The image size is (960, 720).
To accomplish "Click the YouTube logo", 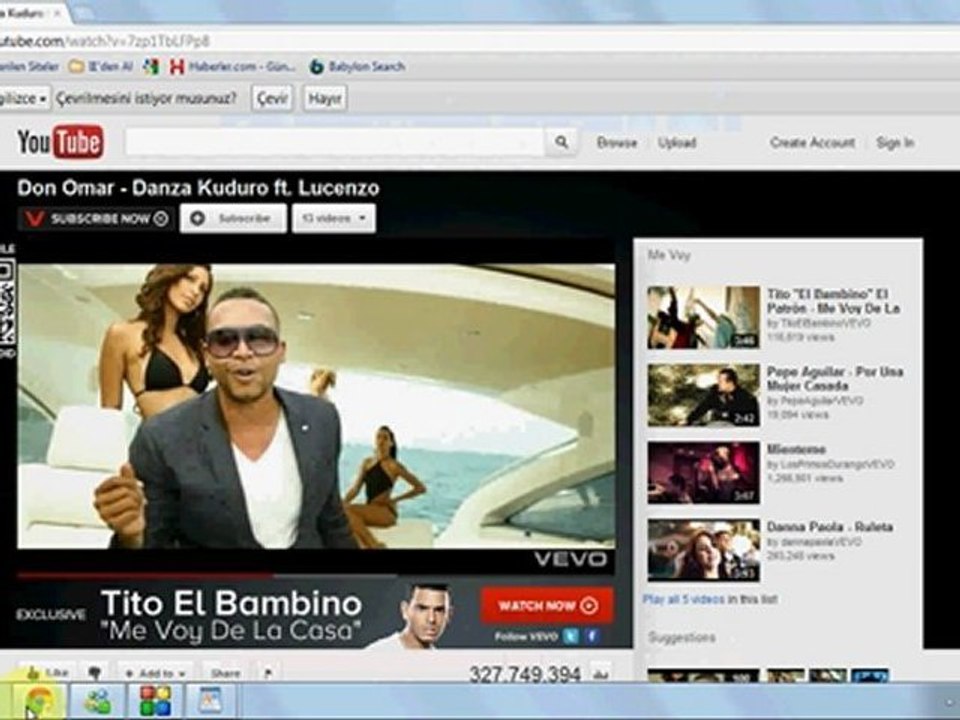I will 60,141.
